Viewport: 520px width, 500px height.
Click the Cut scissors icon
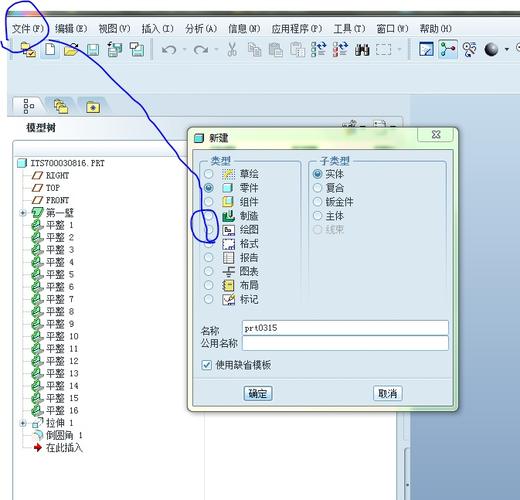(232, 50)
